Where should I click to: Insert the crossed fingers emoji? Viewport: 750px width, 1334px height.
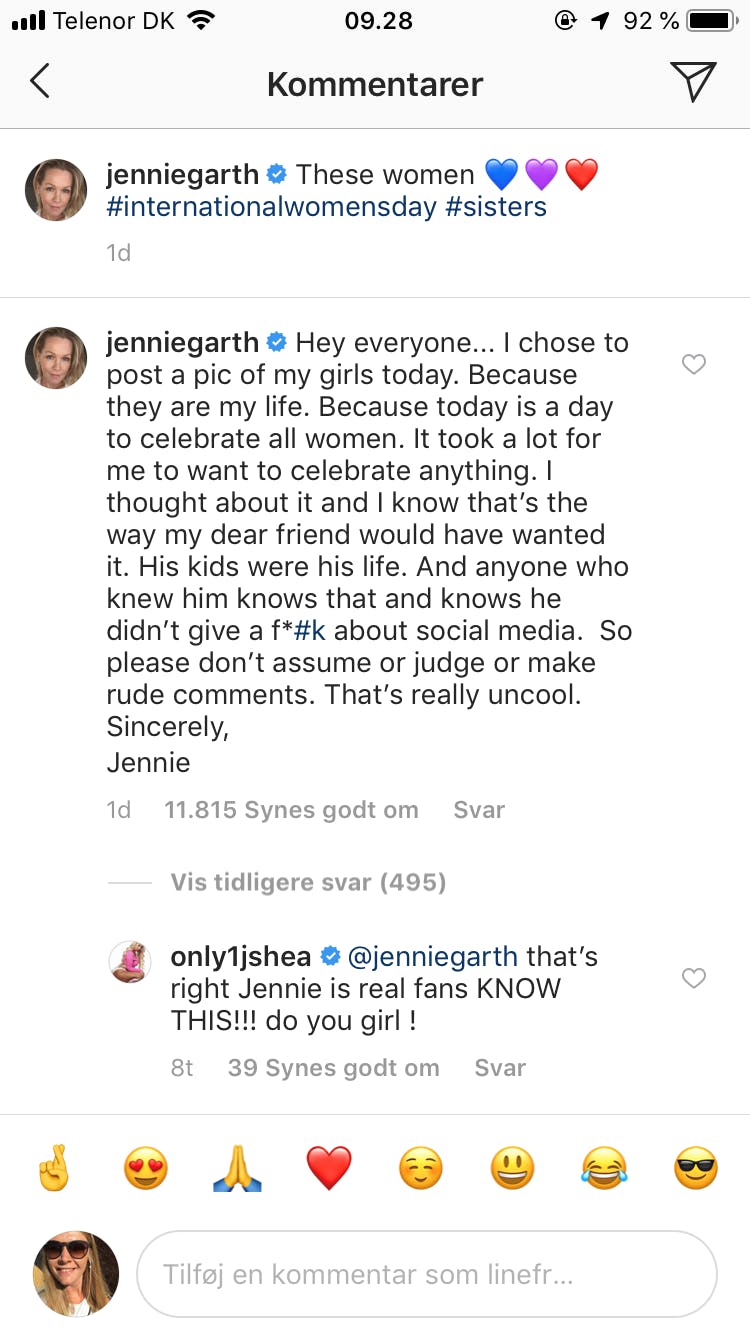pos(53,1168)
